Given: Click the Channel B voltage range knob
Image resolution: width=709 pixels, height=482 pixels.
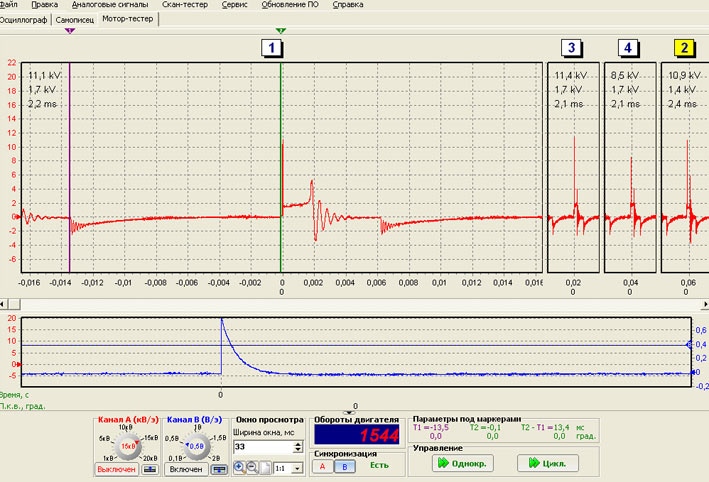Looking at the screenshot, I should pos(197,446).
